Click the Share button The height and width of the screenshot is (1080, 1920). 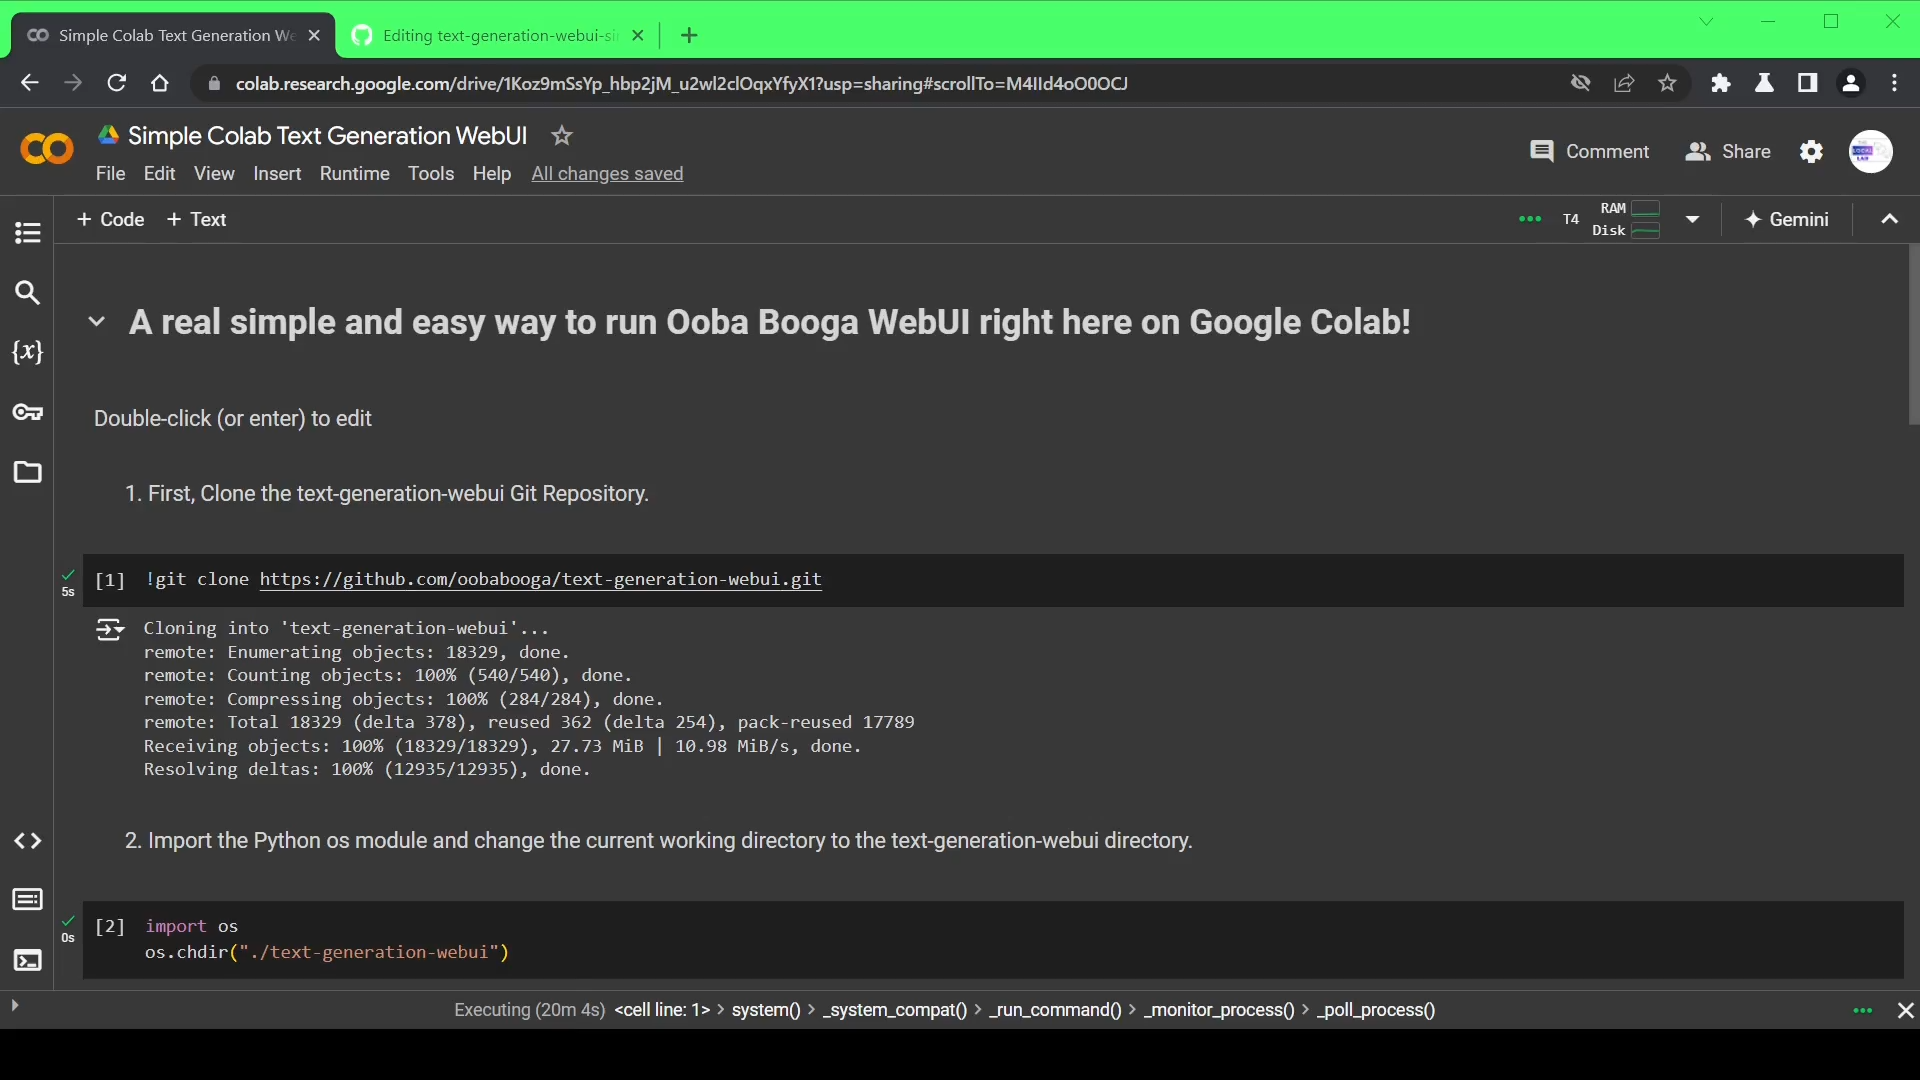pos(1728,152)
